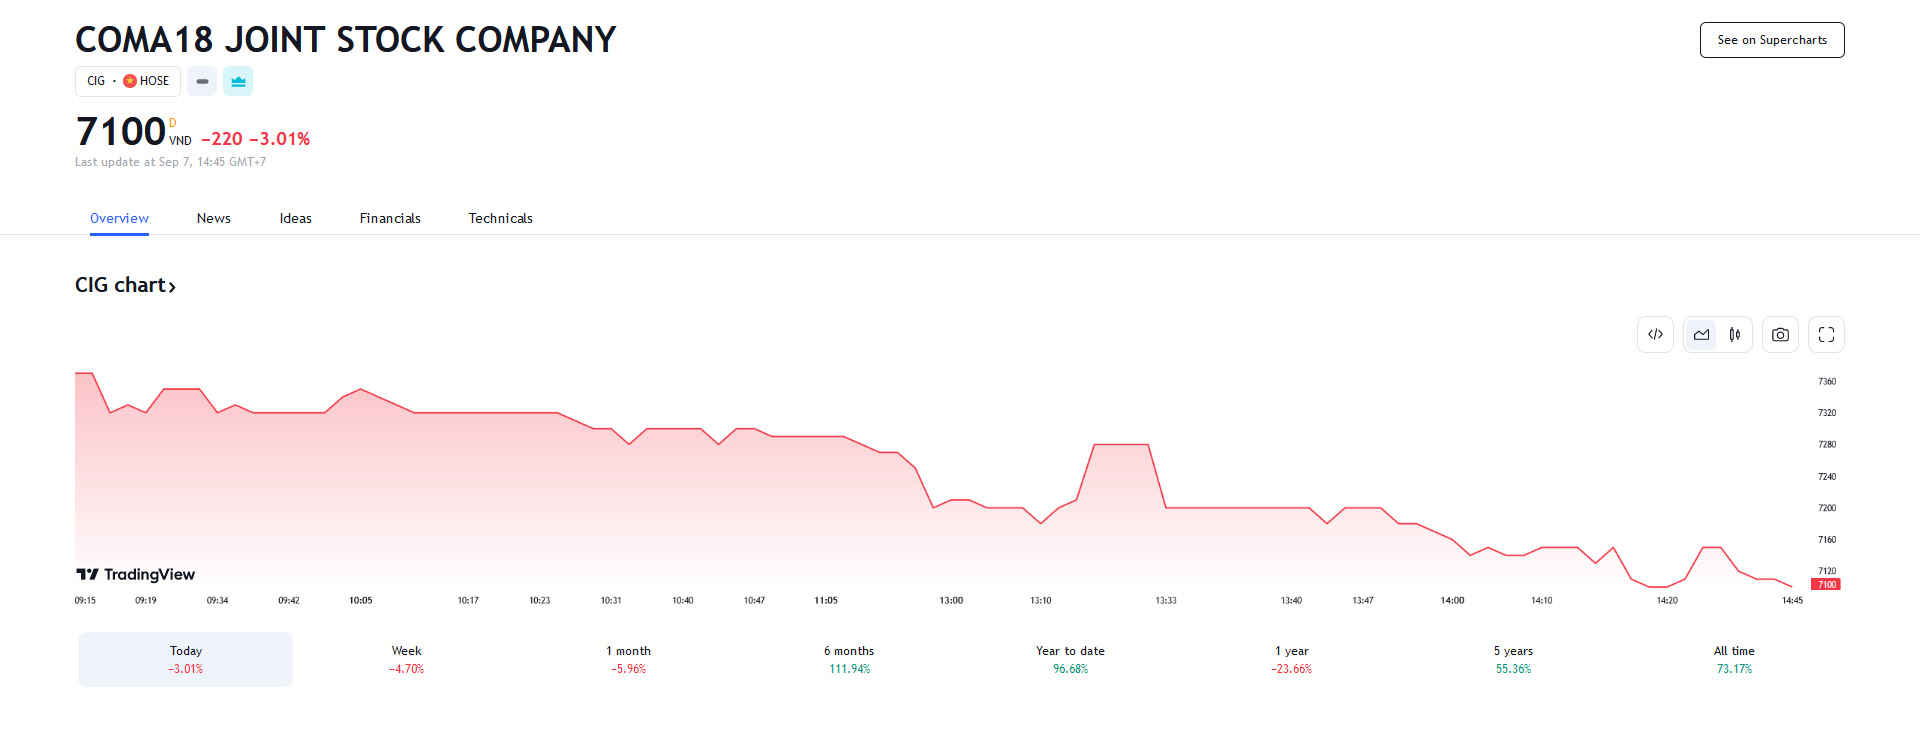Select the Today performance toggle
This screenshot has height=750, width=1920.
point(184,659)
